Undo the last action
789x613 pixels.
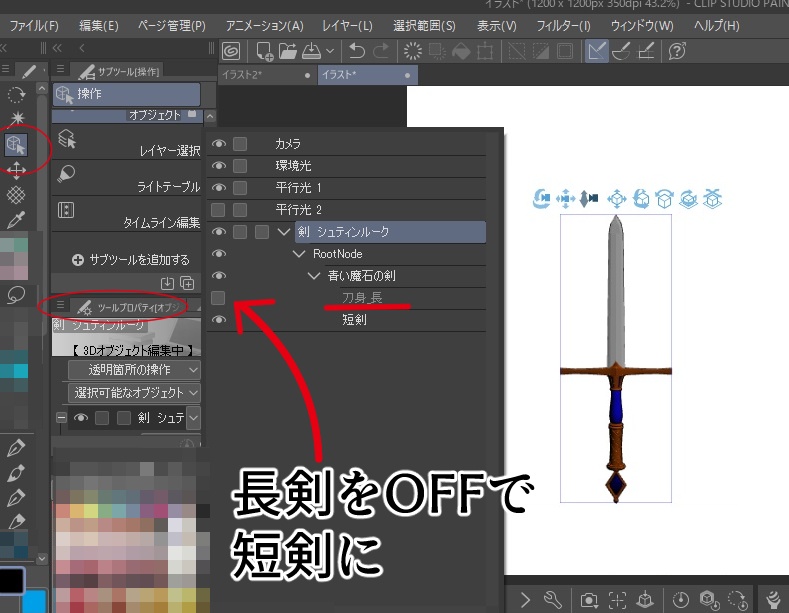click(x=357, y=51)
